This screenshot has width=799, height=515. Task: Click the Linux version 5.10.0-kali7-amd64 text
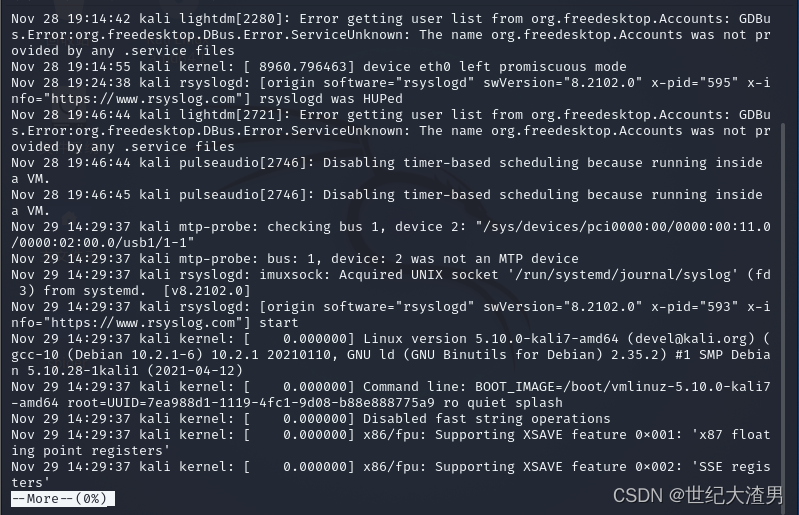click(491, 339)
